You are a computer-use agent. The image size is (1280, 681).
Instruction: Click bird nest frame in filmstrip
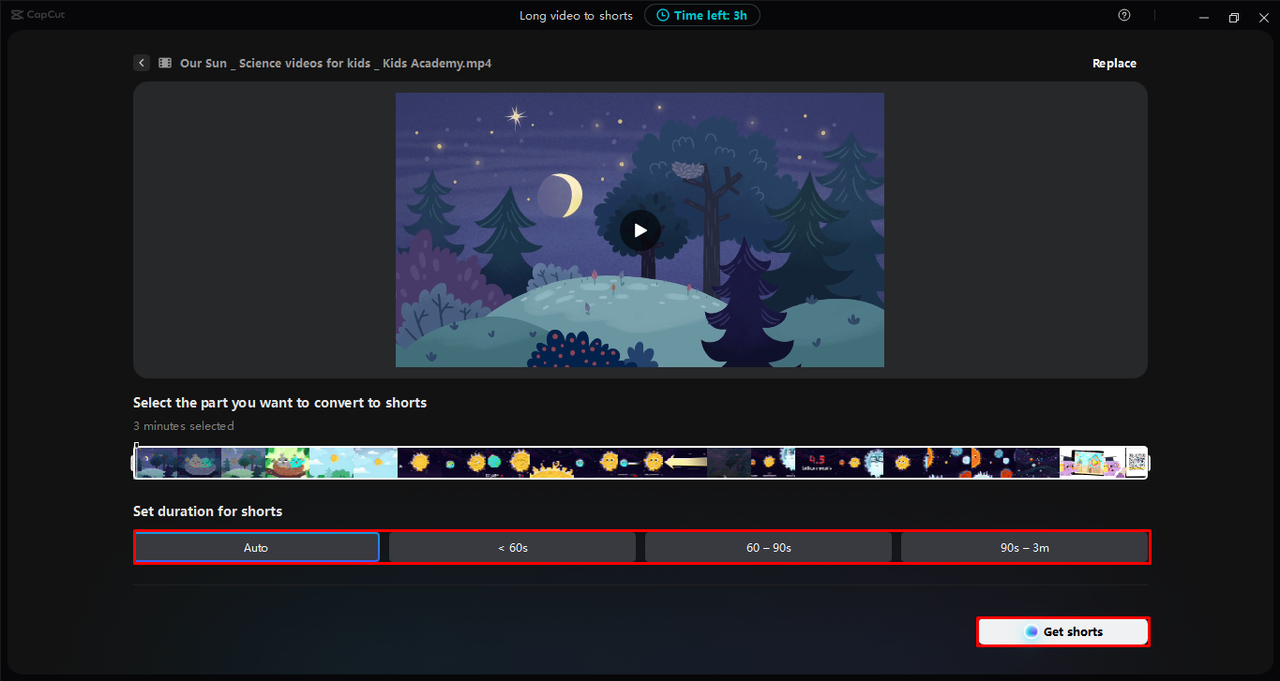point(287,462)
